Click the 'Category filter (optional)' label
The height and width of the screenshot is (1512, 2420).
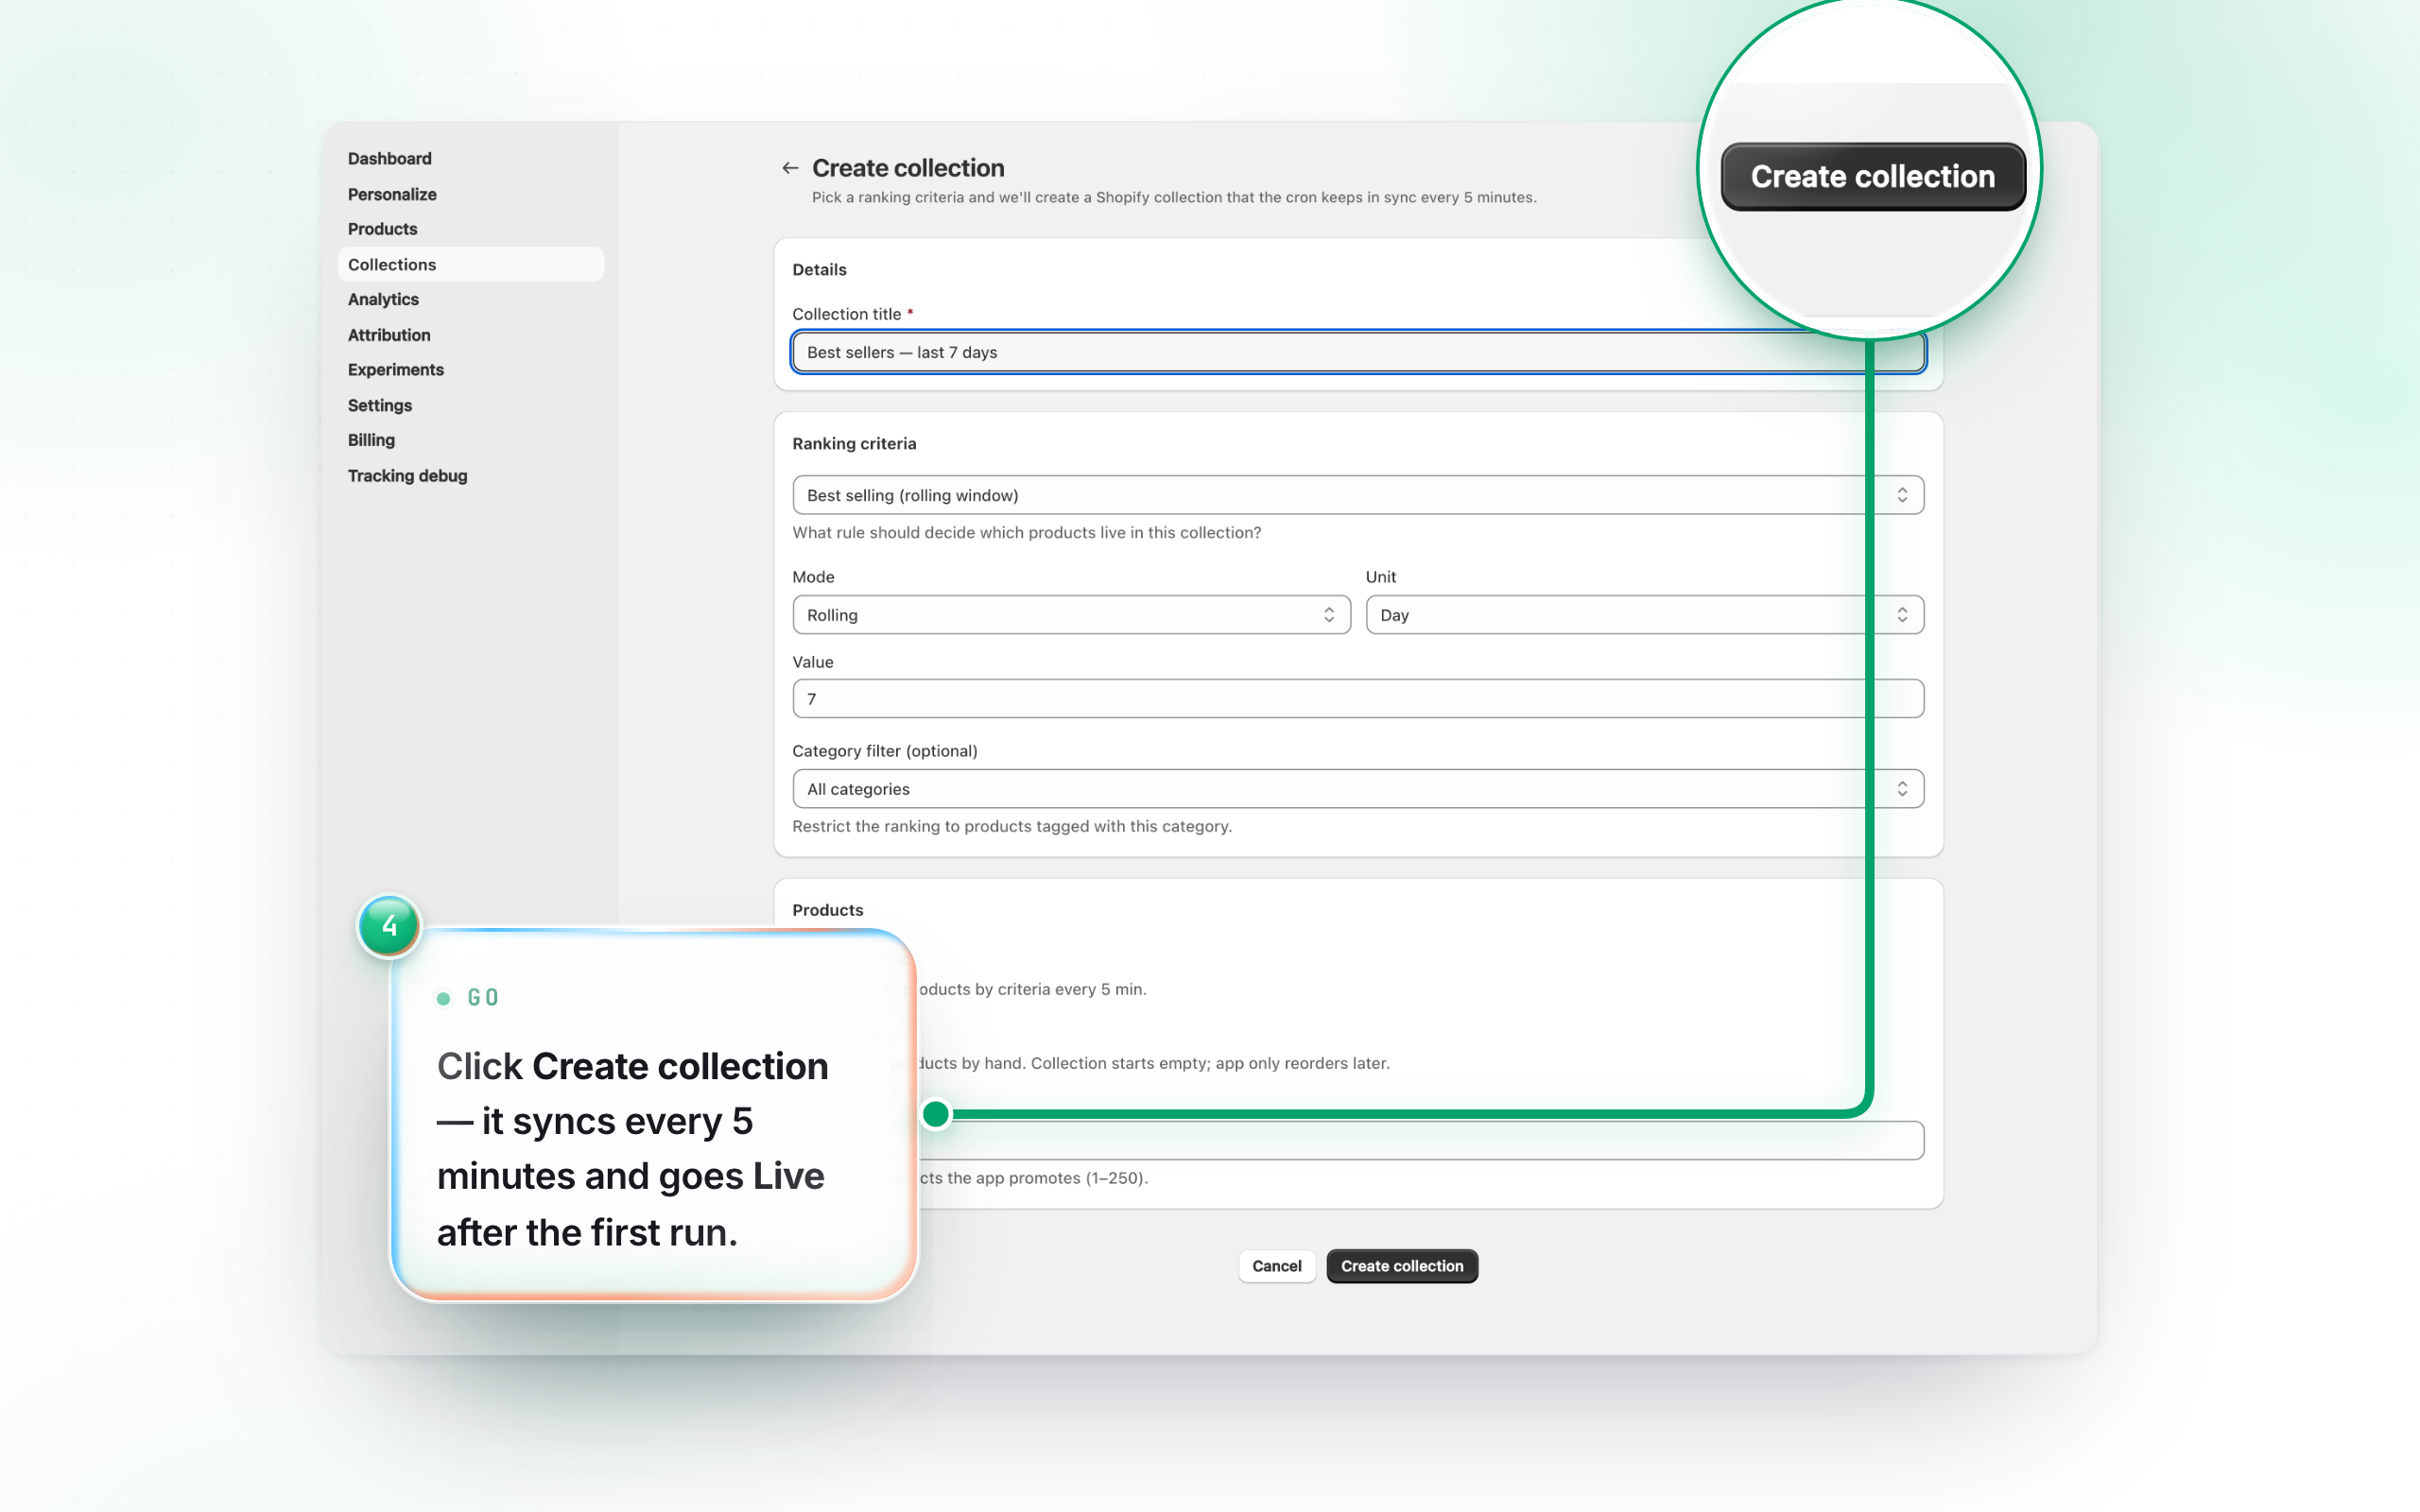[x=885, y=751]
